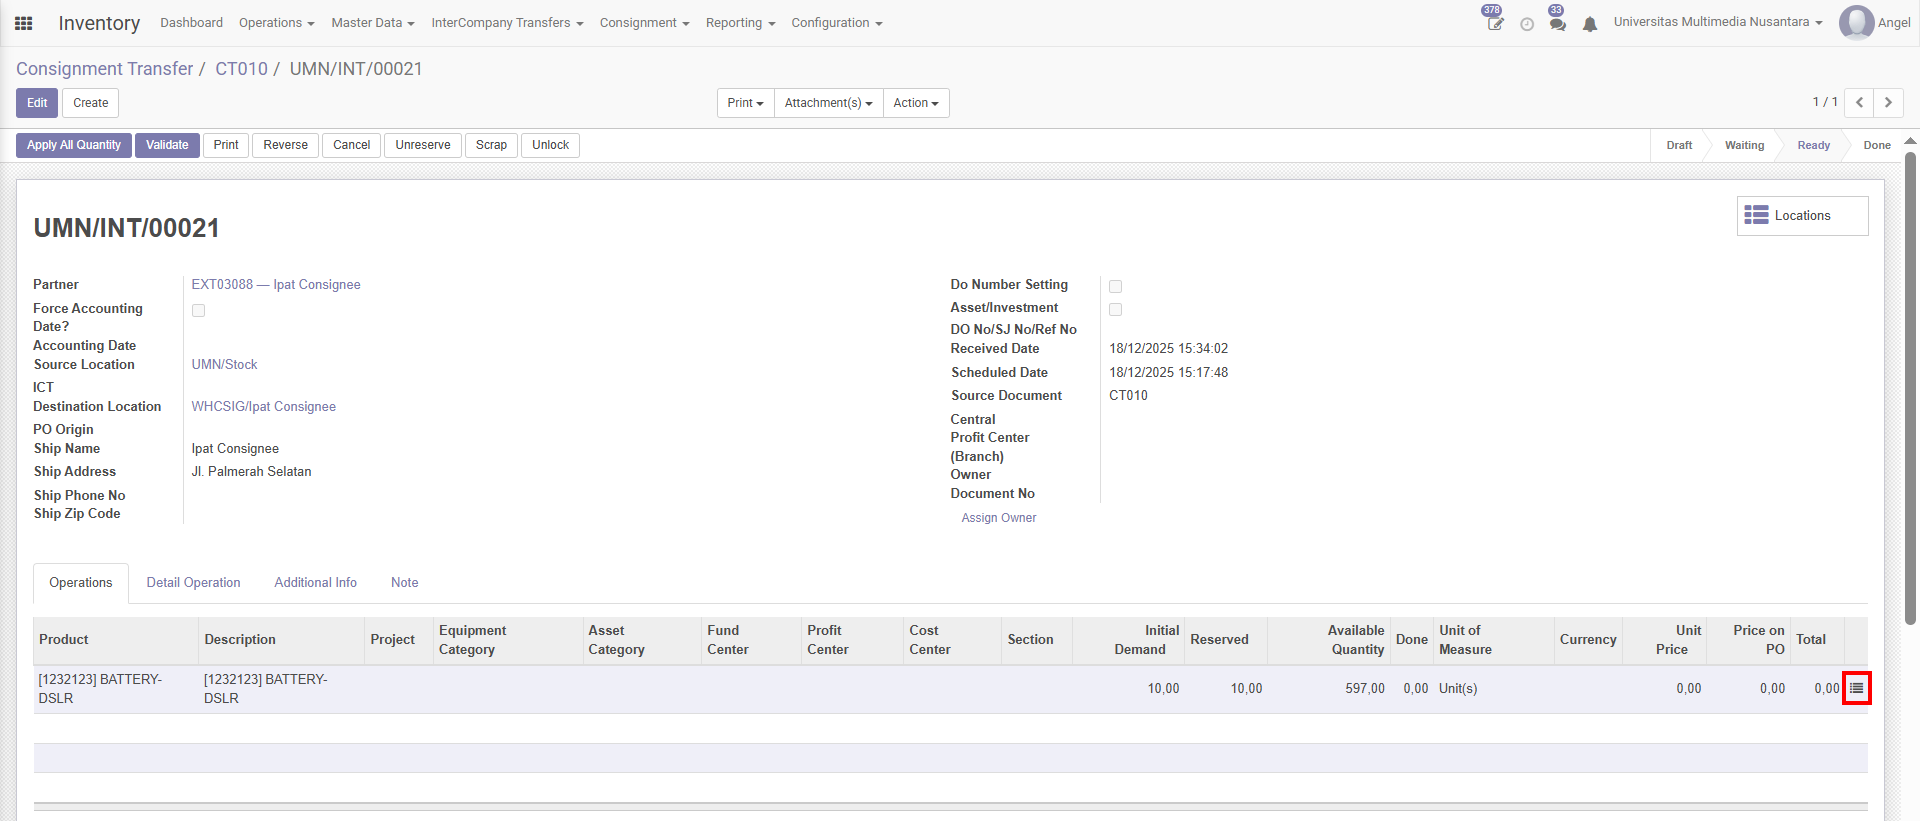Screen dimensions: 1920x821
Task: Open detailed operations list icon in product row
Action: 1856,688
